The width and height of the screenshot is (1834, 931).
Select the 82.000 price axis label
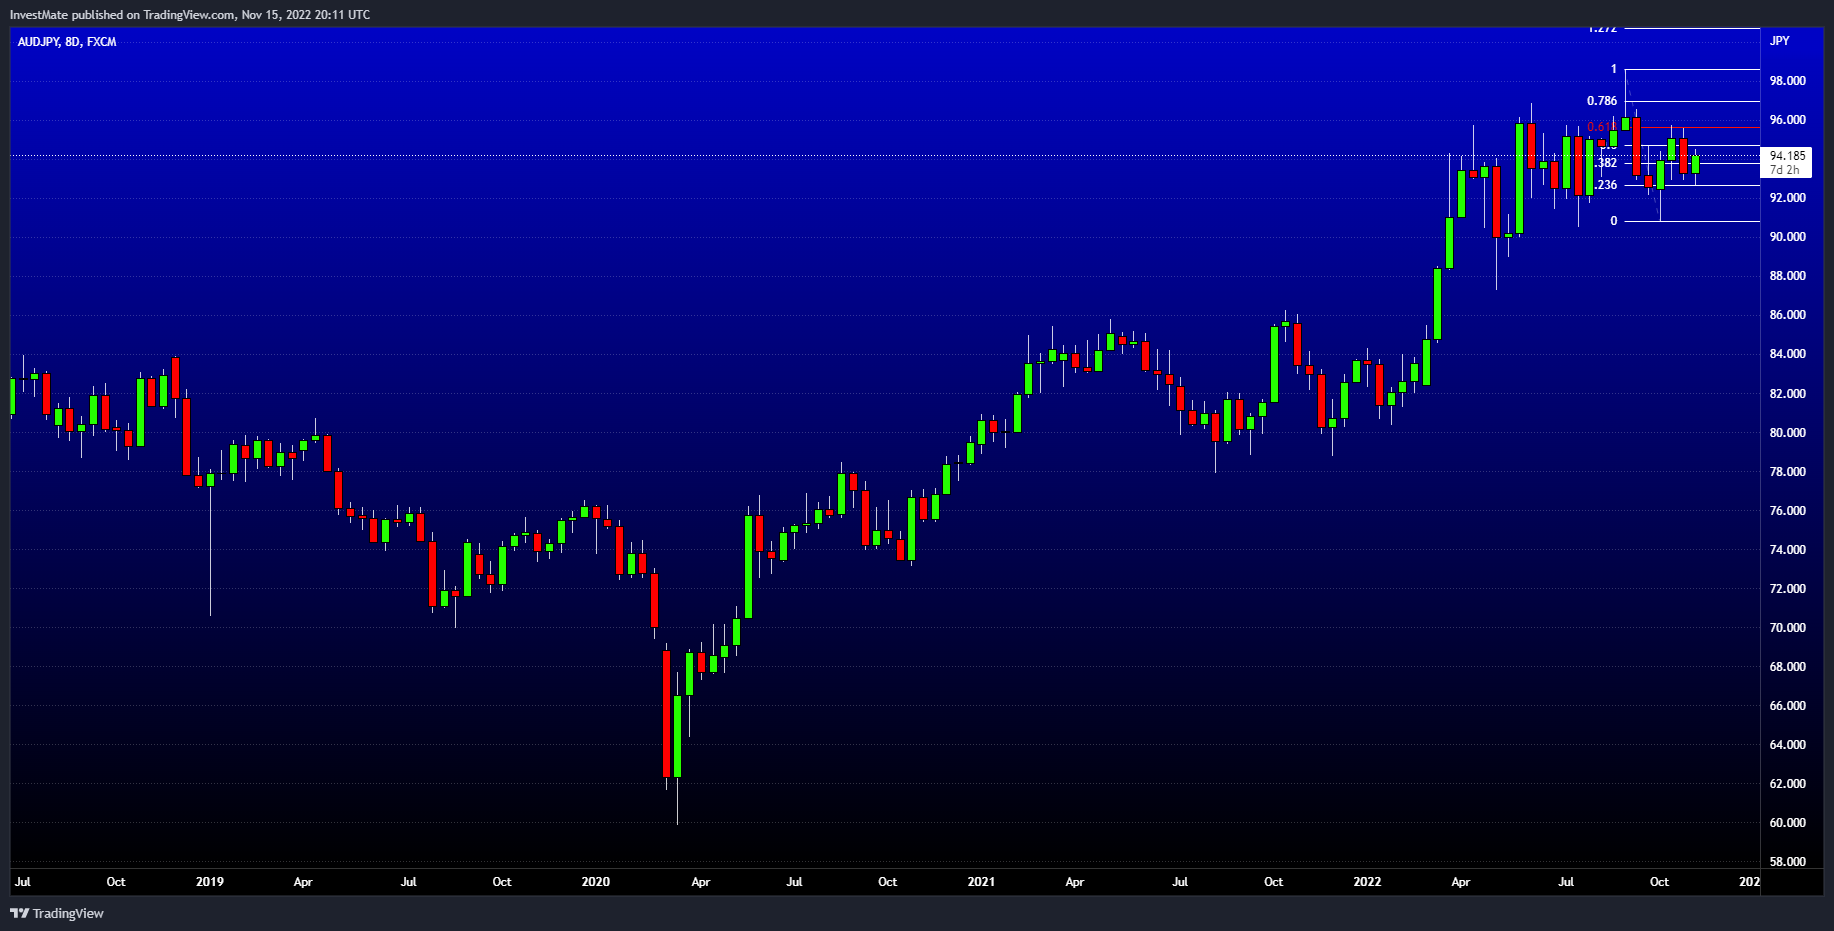[x=1787, y=394]
